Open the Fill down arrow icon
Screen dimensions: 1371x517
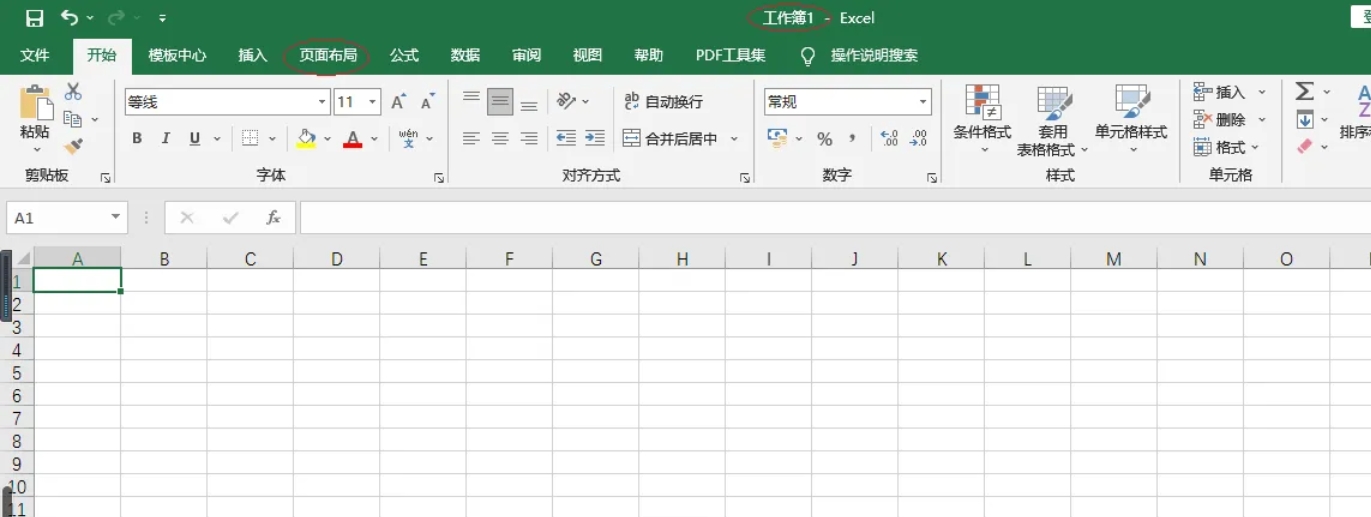[1305, 120]
